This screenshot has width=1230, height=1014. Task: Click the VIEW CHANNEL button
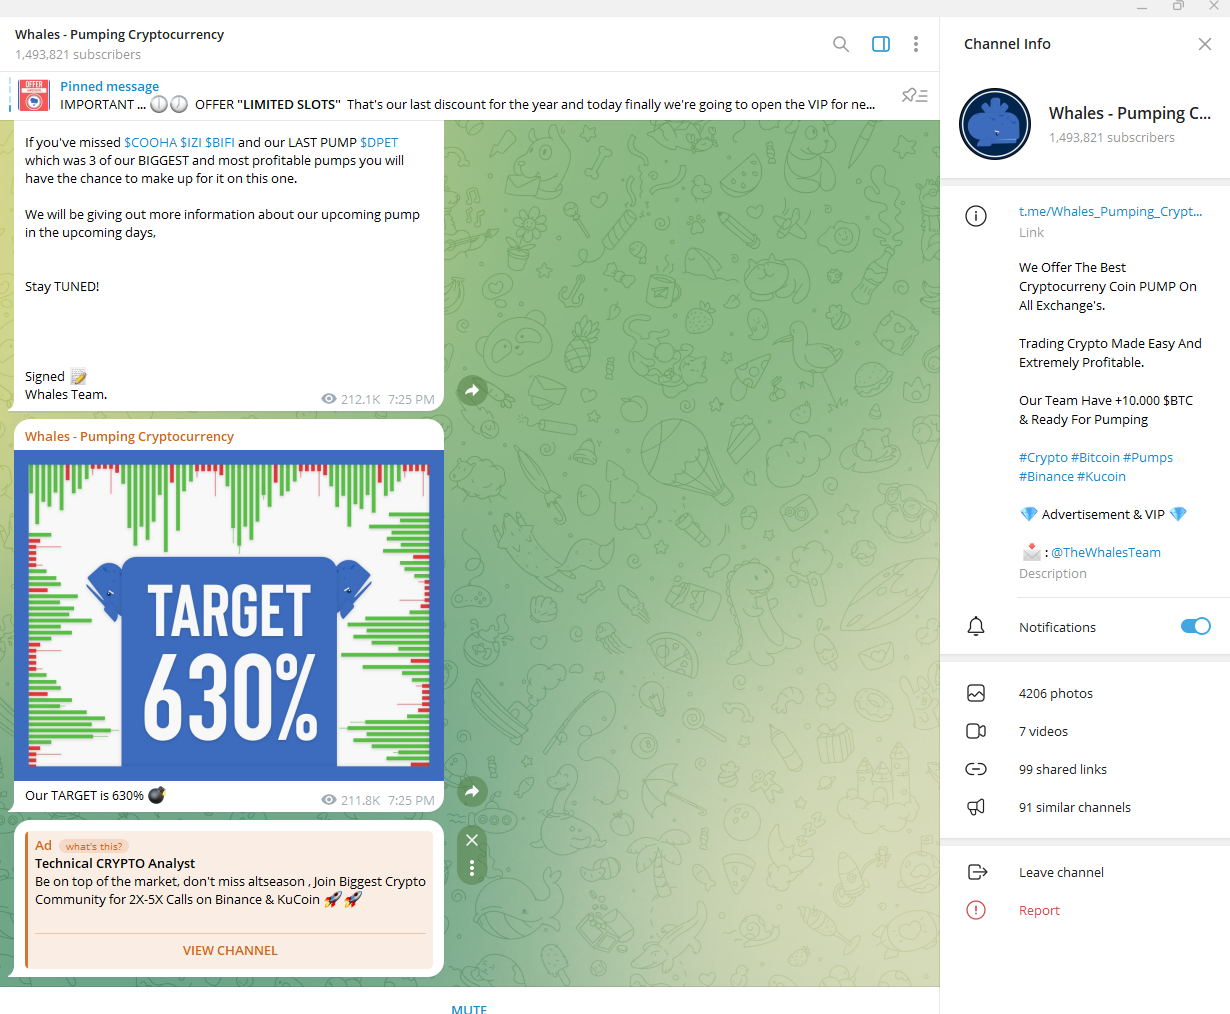click(x=230, y=950)
